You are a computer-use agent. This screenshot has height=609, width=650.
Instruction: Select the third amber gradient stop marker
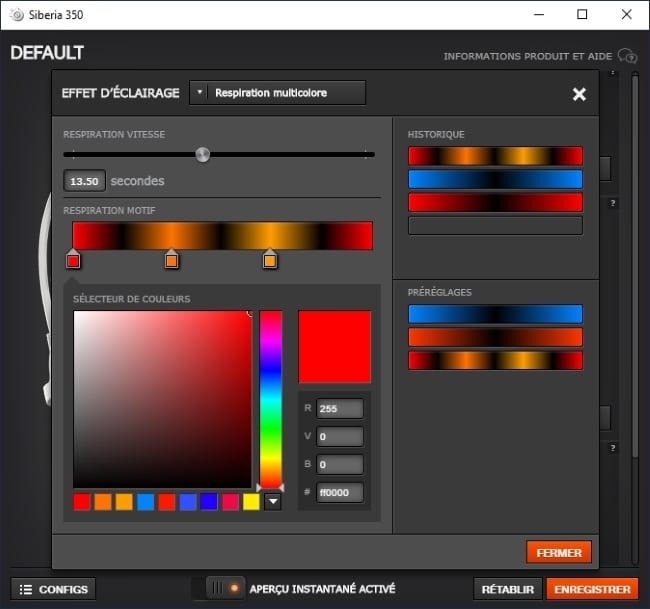[269, 260]
